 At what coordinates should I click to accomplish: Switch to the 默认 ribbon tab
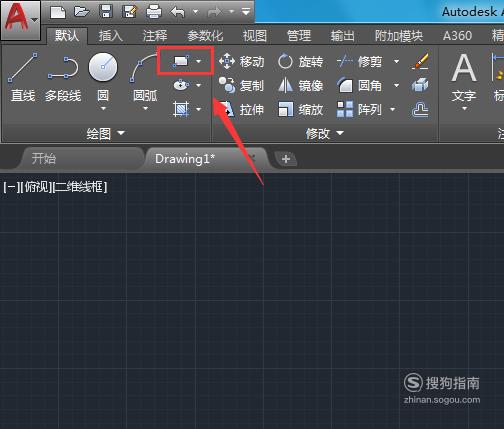[x=67, y=35]
